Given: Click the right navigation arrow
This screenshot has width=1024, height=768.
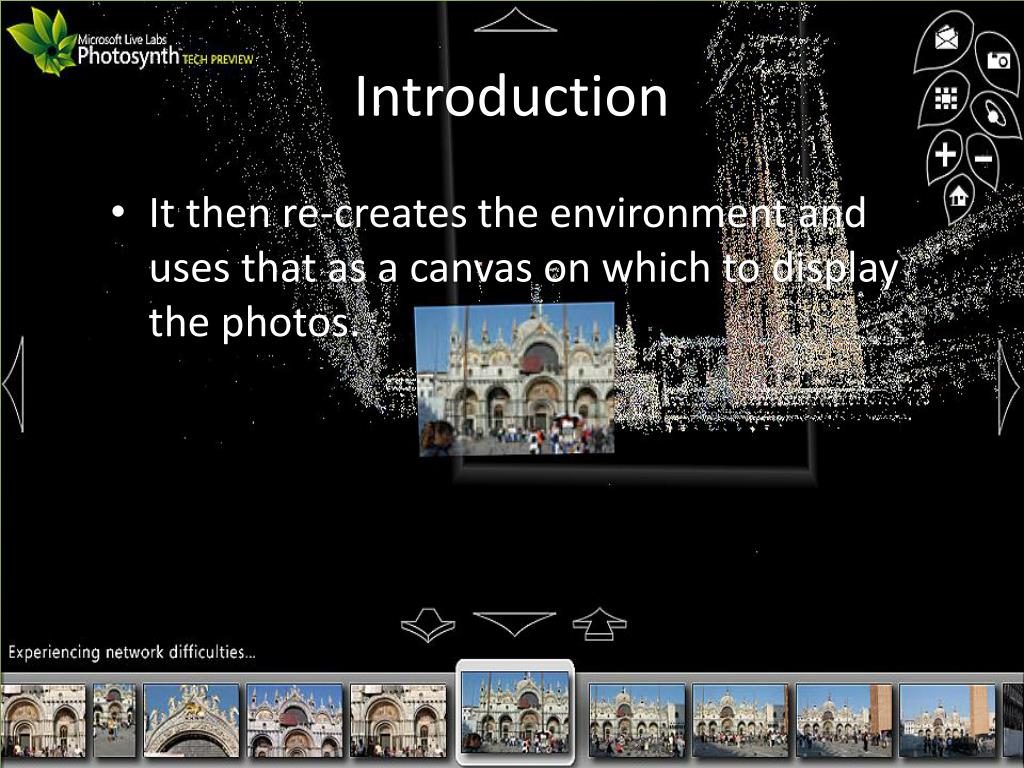Looking at the screenshot, I should coord(1008,388).
